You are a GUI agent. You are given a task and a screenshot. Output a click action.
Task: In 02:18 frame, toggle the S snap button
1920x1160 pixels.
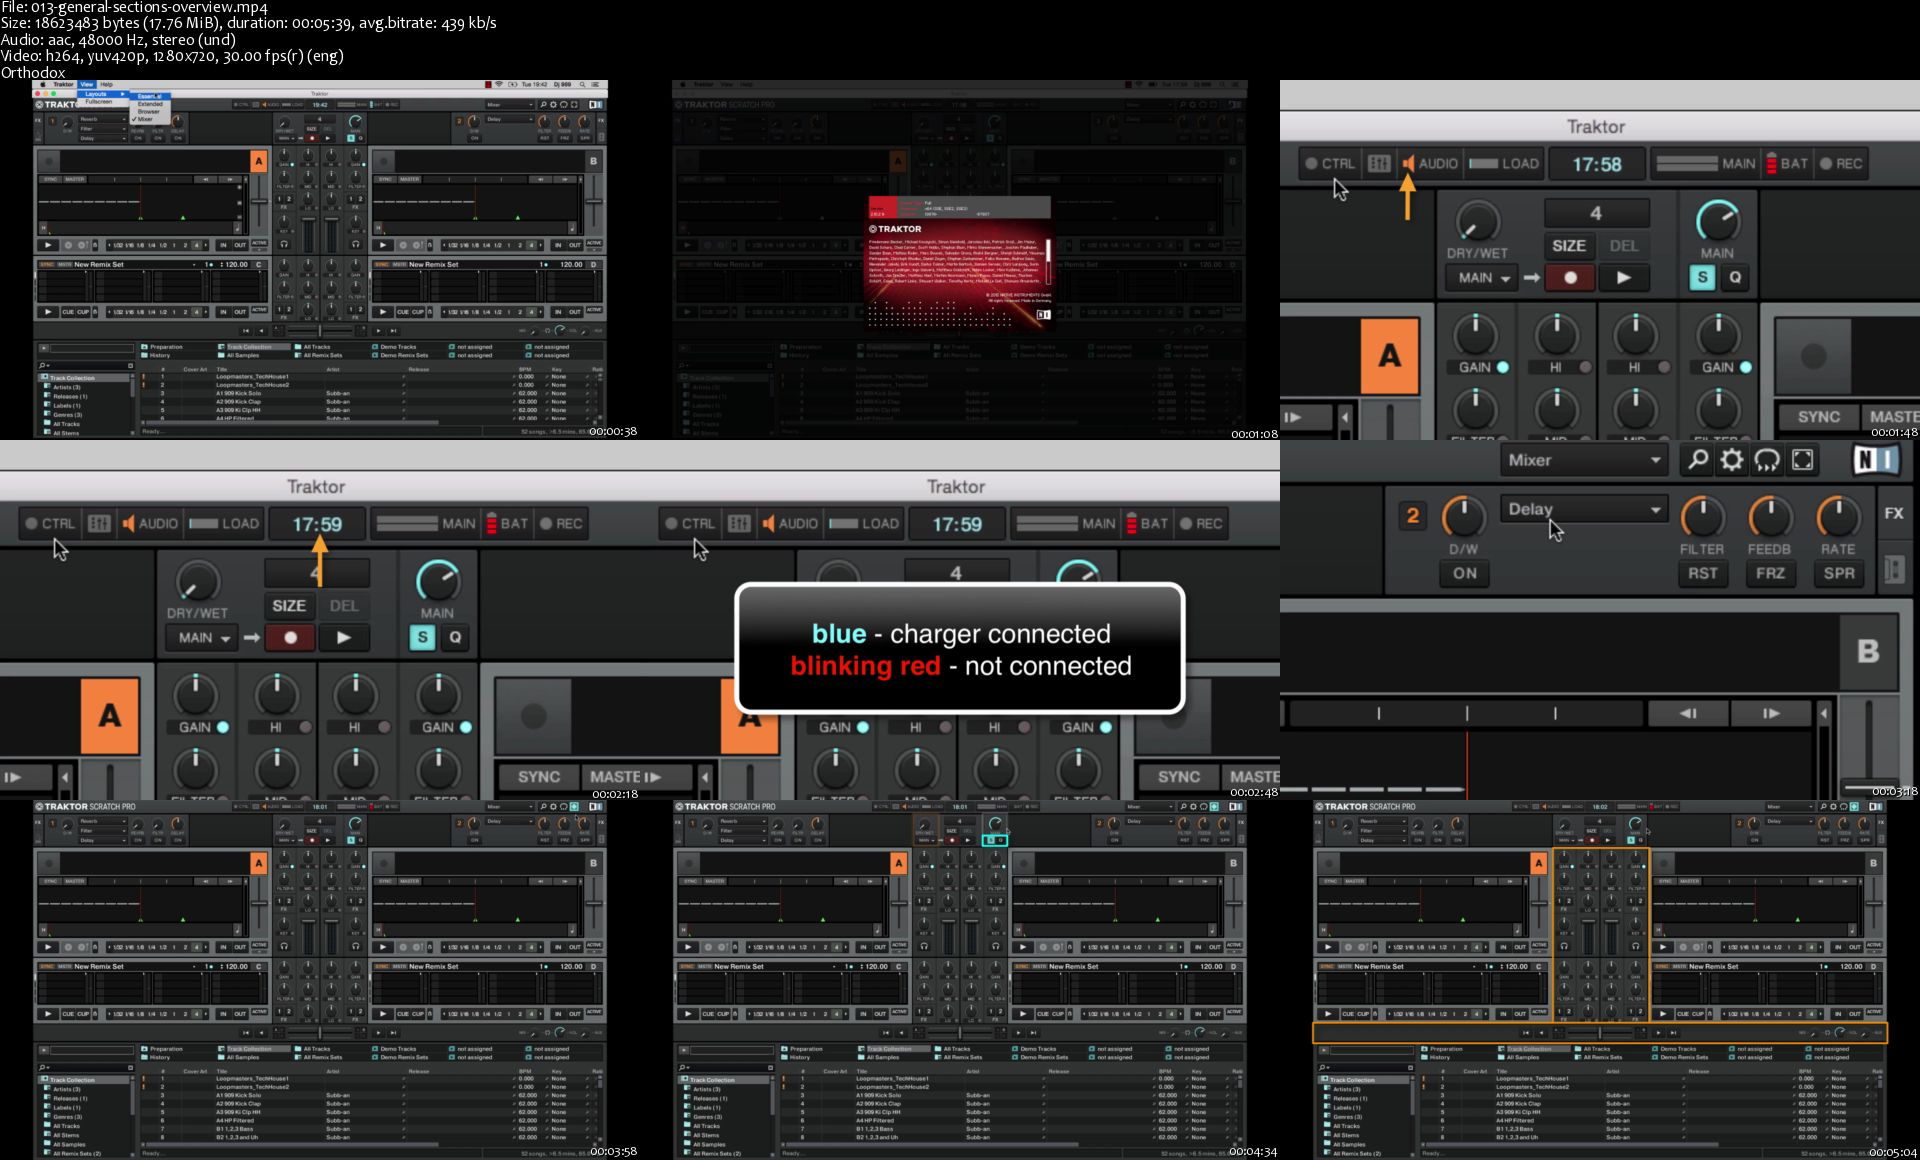[x=422, y=637]
